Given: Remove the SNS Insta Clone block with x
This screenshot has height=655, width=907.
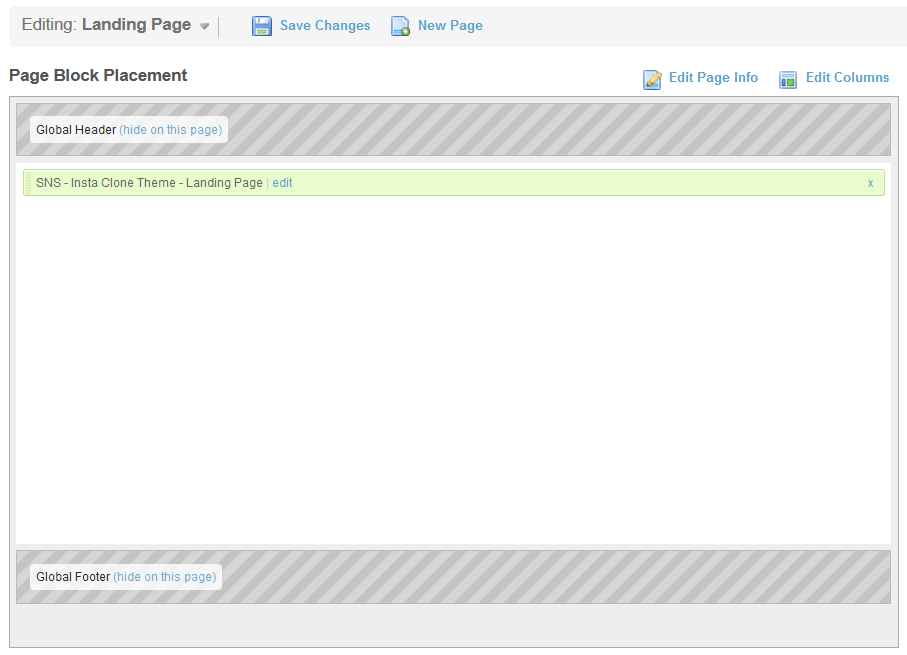Looking at the screenshot, I should [x=870, y=183].
